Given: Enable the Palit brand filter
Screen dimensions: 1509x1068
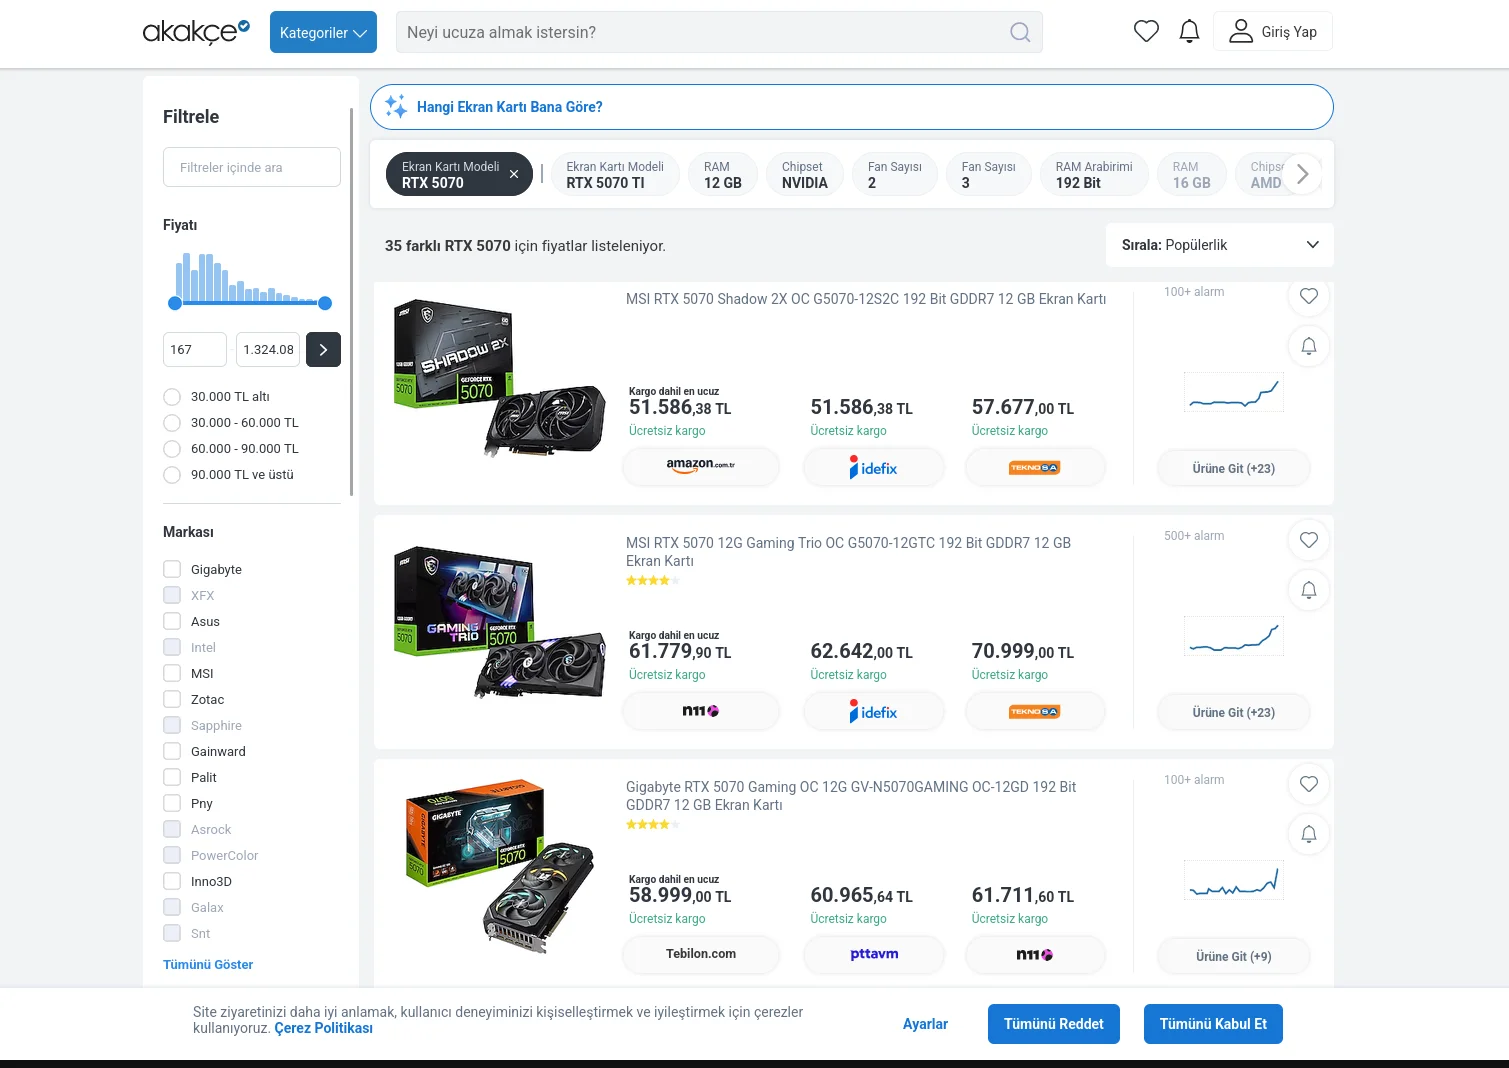Looking at the screenshot, I should 172,777.
